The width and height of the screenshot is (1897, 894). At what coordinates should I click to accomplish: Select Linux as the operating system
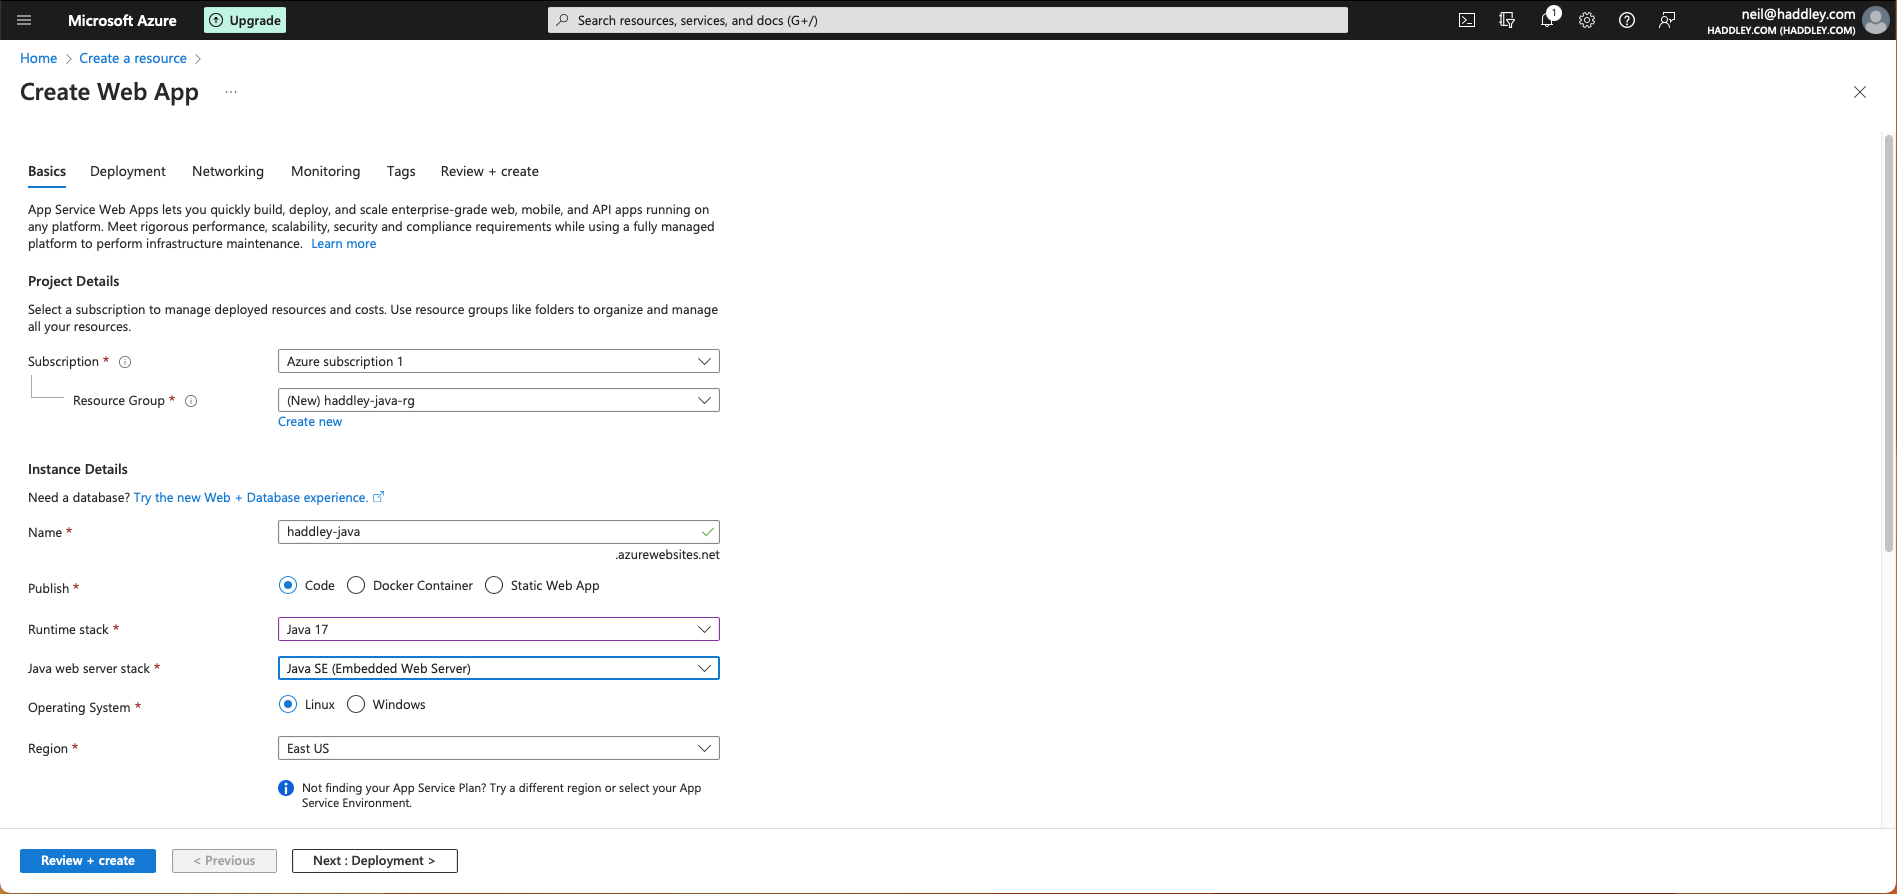point(288,705)
